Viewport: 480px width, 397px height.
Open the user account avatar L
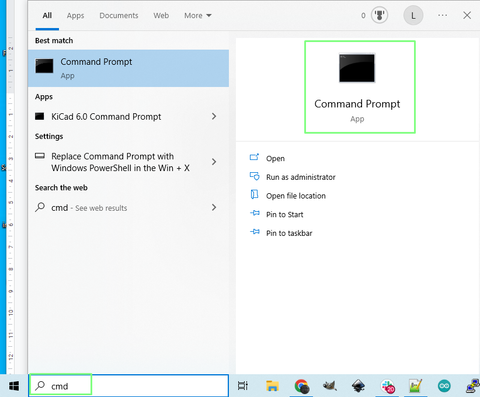[x=413, y=15]
